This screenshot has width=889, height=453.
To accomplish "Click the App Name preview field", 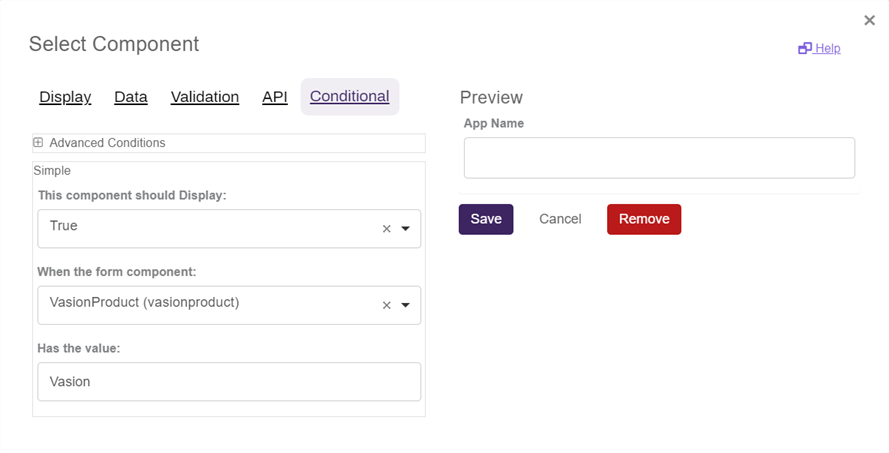I will point(659,158).
